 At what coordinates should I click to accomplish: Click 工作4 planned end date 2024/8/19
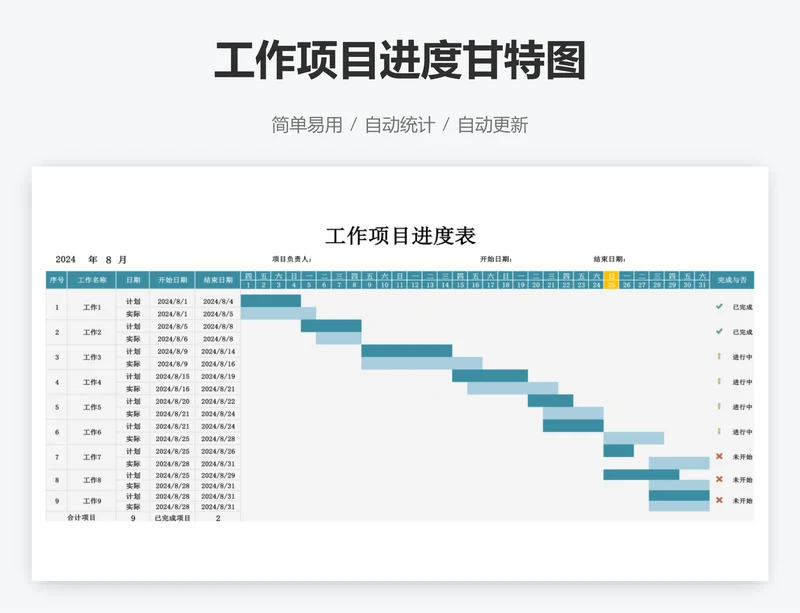tap(218, 376)
